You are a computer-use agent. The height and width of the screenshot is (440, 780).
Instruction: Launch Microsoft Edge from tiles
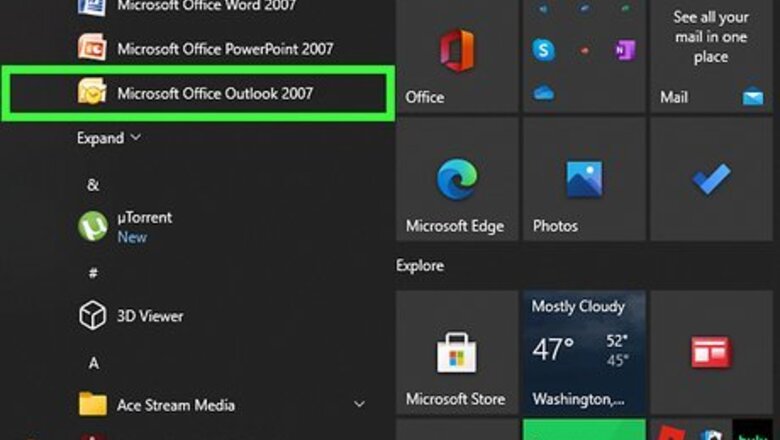457,179
